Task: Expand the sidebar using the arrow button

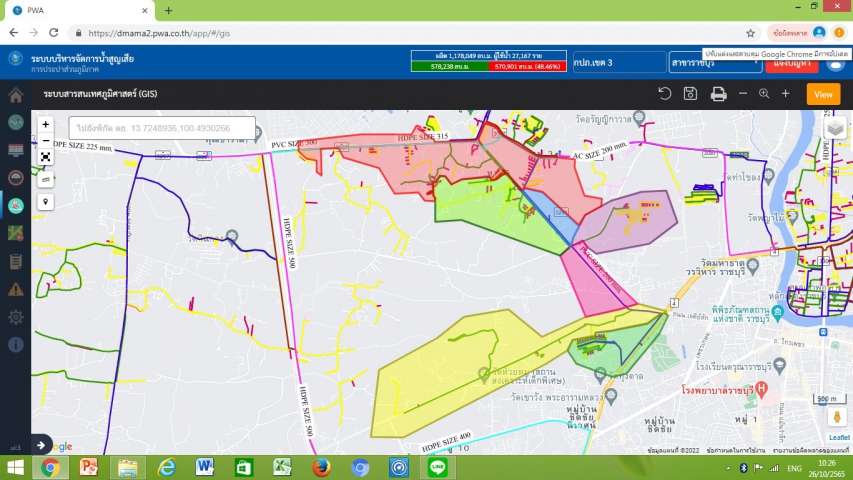Action: point(42,444)
